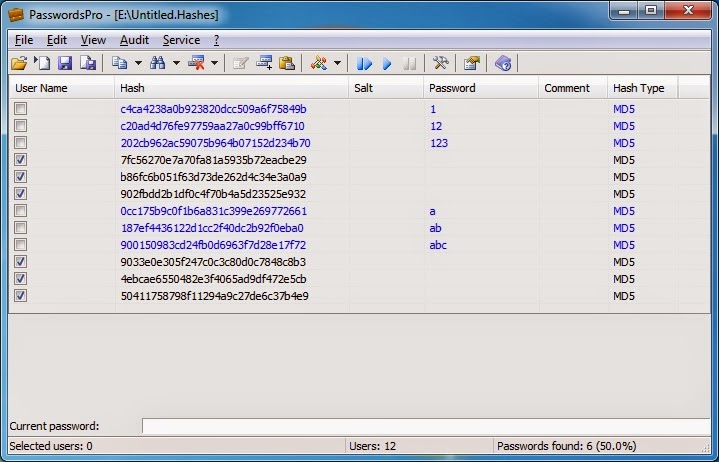Sort by User Name column header

[x=62, y=88]
